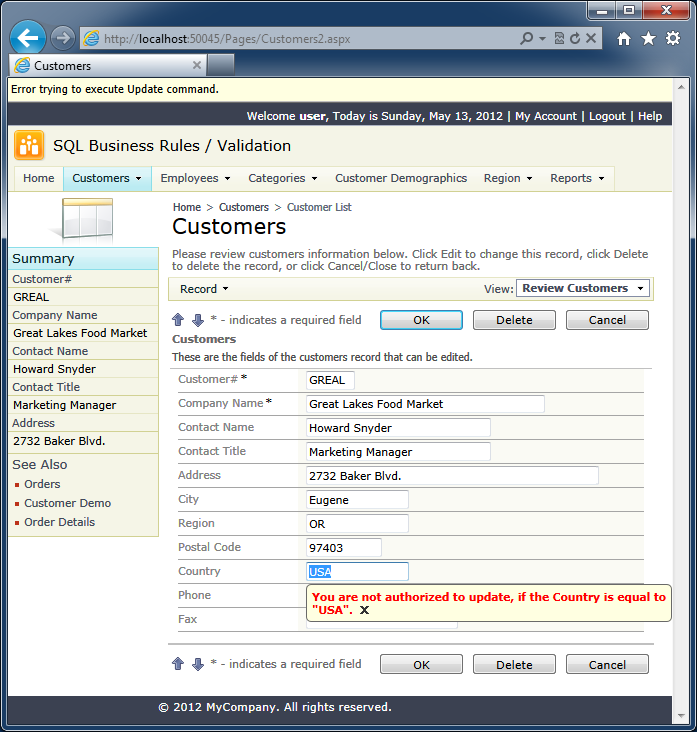Refresh the page using the address bar icon
This screenshot has height=732, width=697.
tap(575, 39)
